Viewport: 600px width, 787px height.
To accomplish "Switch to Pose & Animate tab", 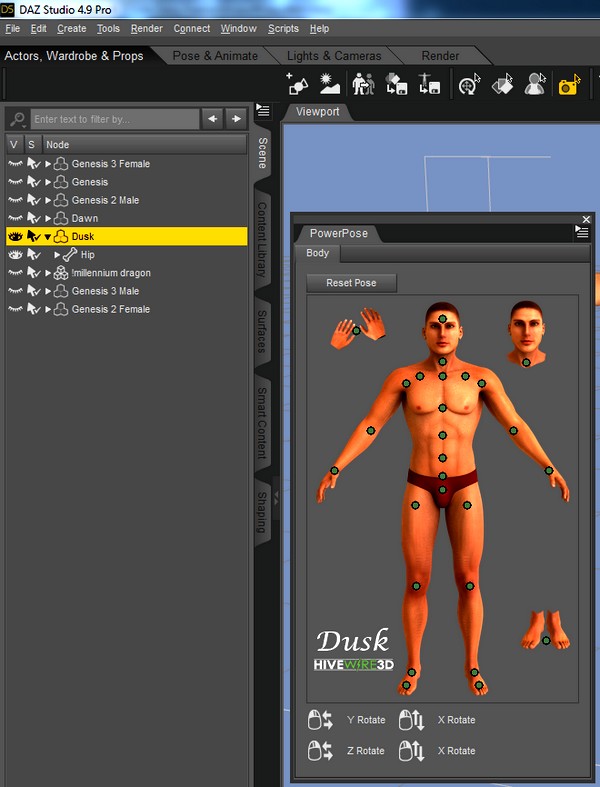I will coord(215,56).
